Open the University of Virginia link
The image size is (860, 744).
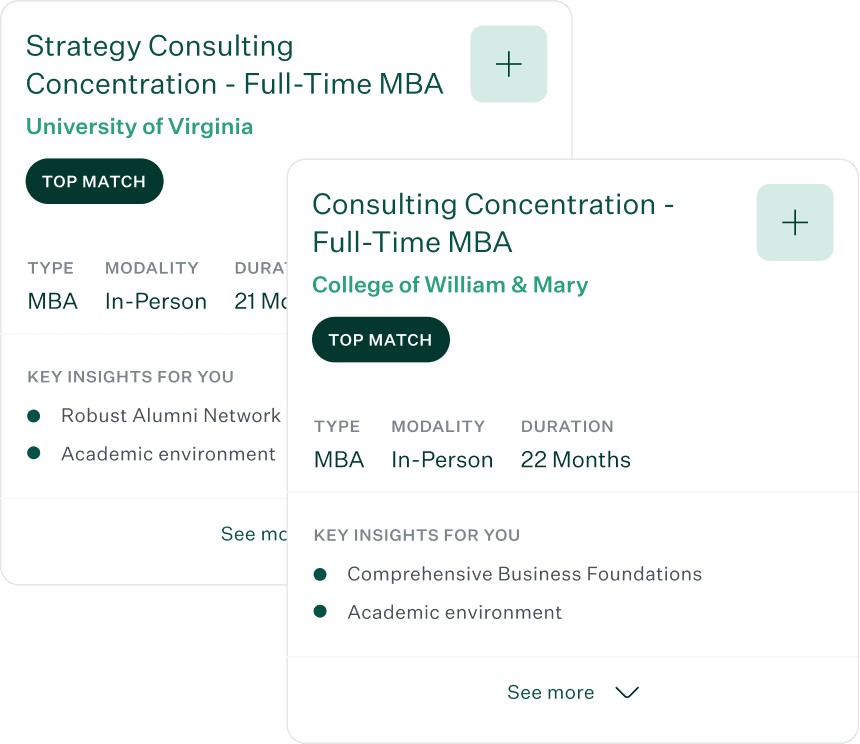click(139, 126)
